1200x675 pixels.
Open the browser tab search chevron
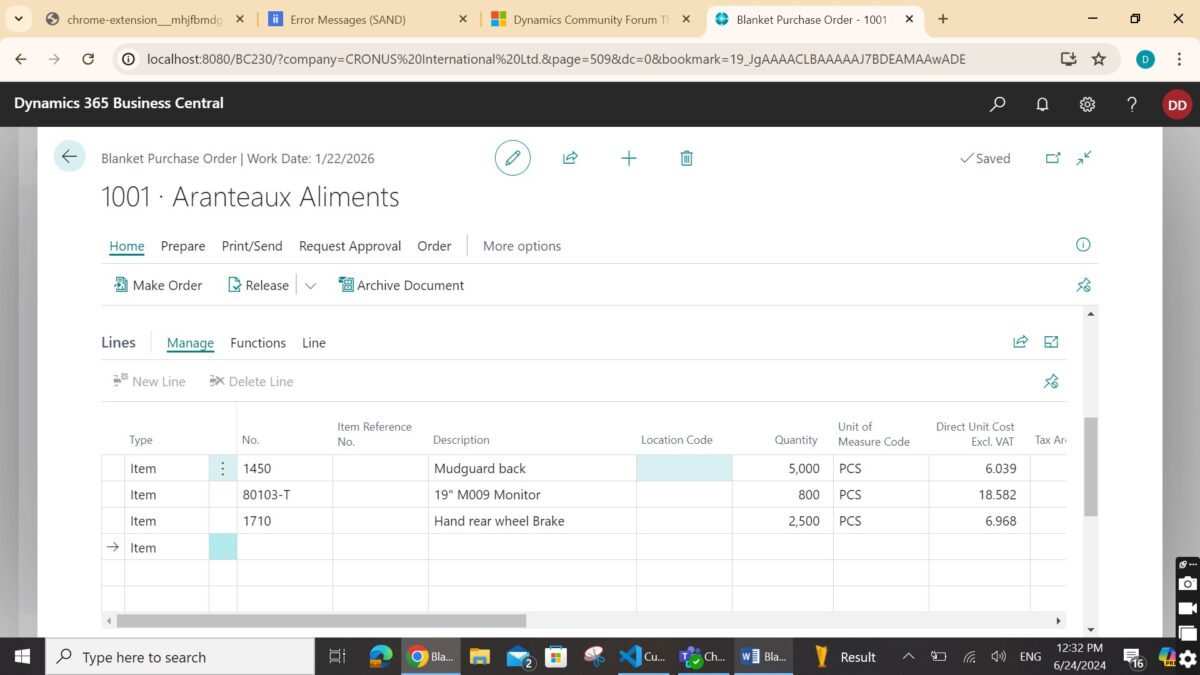point(18,19)
